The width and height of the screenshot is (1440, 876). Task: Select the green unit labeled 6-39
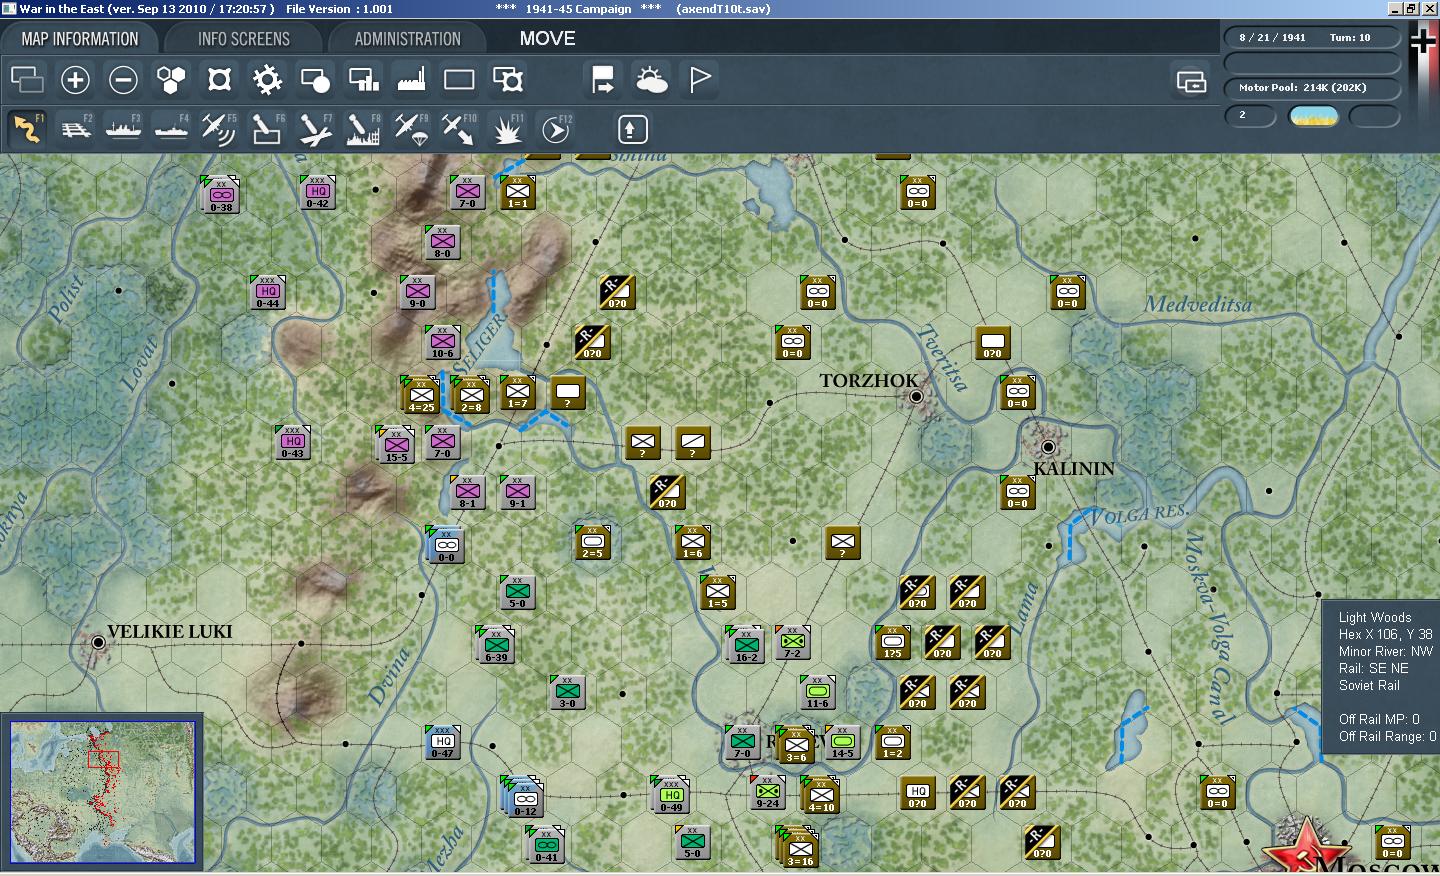[x=496, y=645]
